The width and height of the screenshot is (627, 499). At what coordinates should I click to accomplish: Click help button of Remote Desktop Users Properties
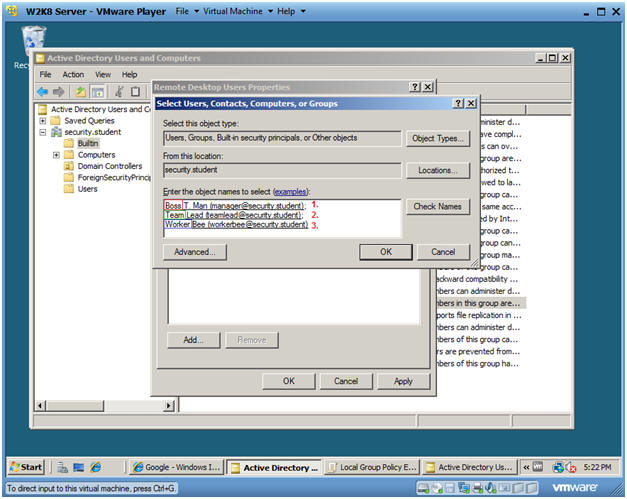point(415,87)
